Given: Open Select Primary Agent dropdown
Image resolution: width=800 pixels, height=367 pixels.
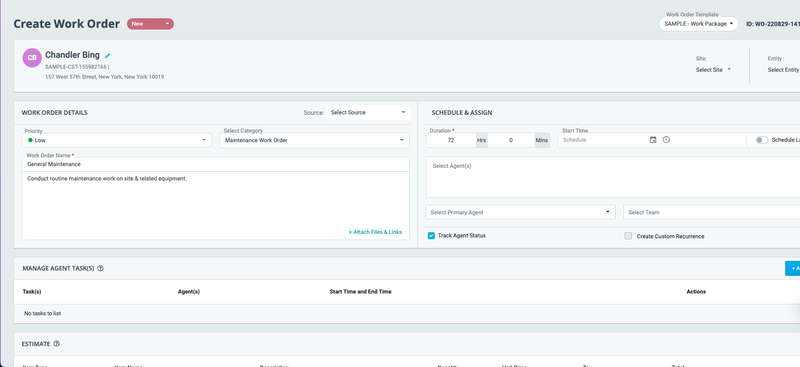Looking at the screenshot, I should click(x=520, y=212).
